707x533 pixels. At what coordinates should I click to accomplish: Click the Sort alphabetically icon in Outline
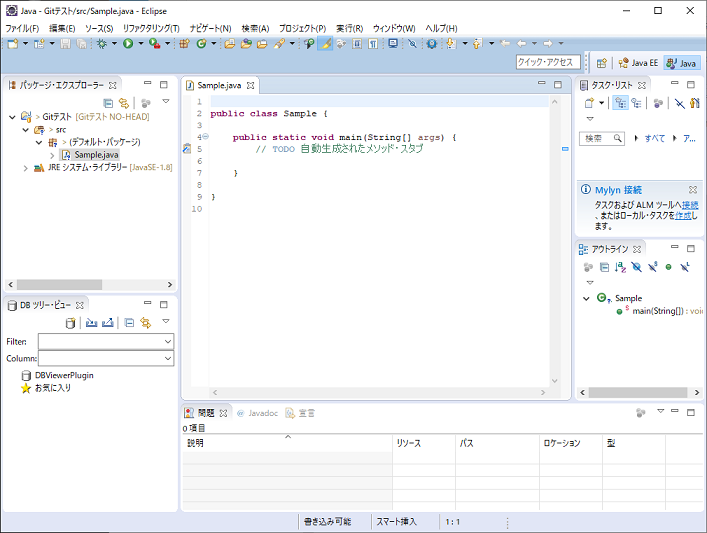(x=620, y=267)
